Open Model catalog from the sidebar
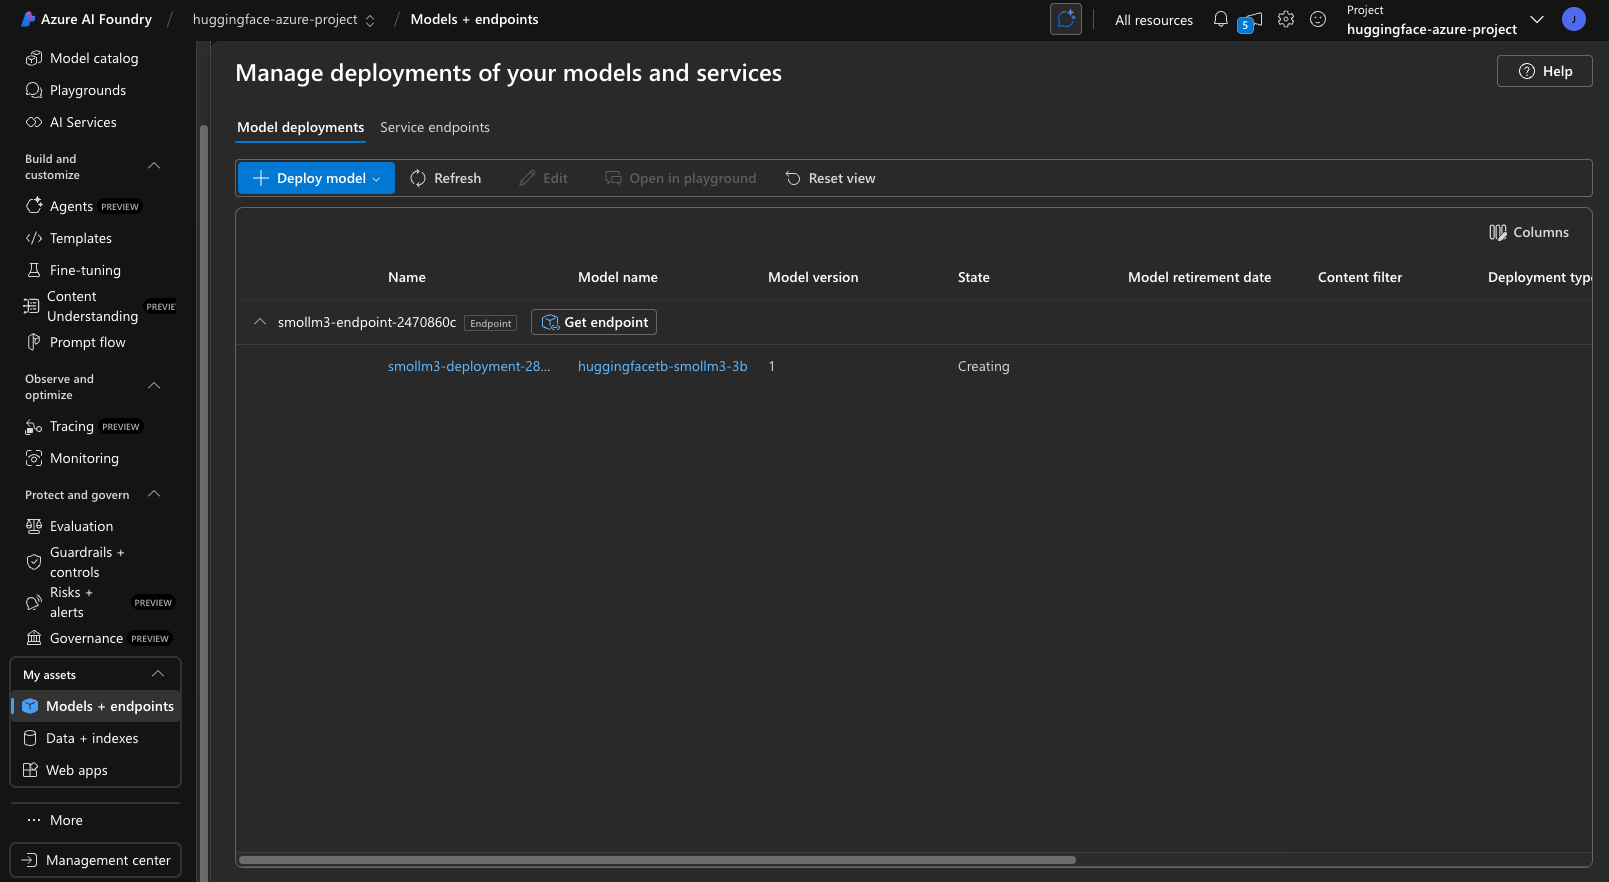 [x=94, y=58]
